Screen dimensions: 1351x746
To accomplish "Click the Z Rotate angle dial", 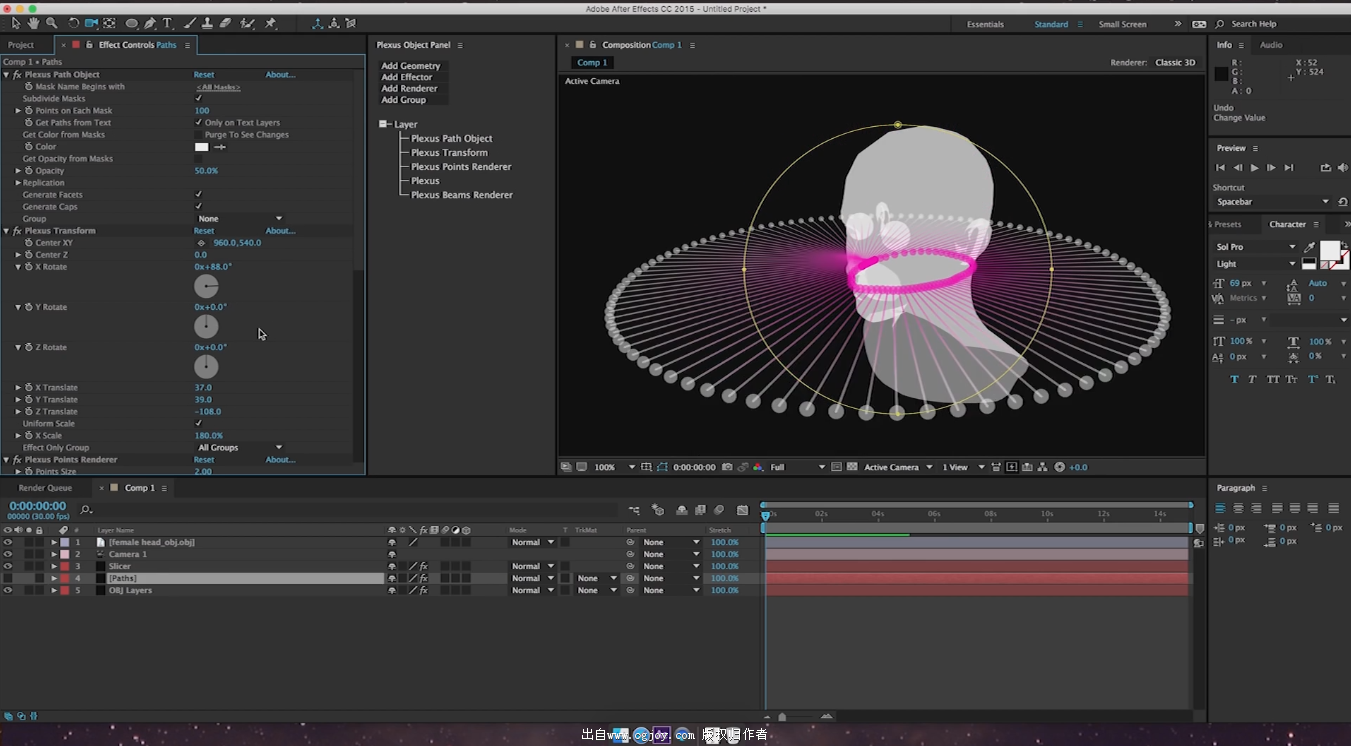I will pos(206,367).
